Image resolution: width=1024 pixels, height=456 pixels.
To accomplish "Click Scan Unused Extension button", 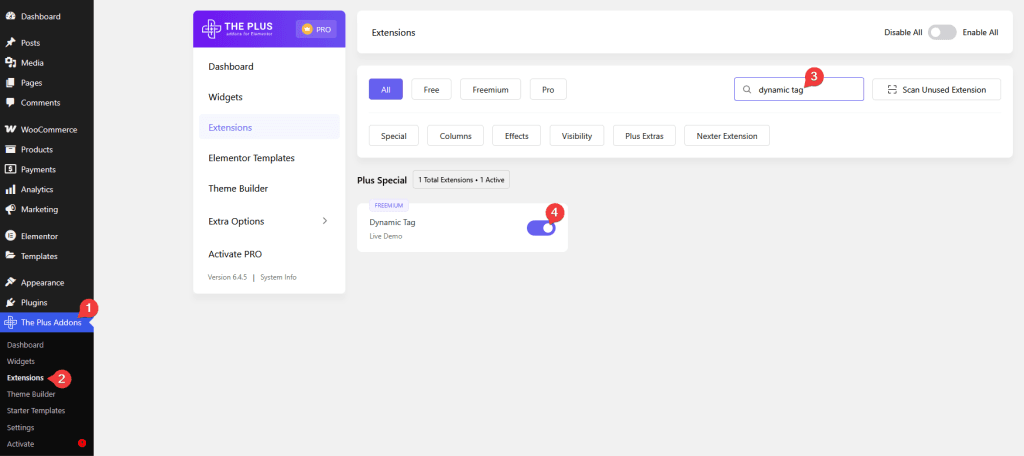I will click(x=936, y=90).
